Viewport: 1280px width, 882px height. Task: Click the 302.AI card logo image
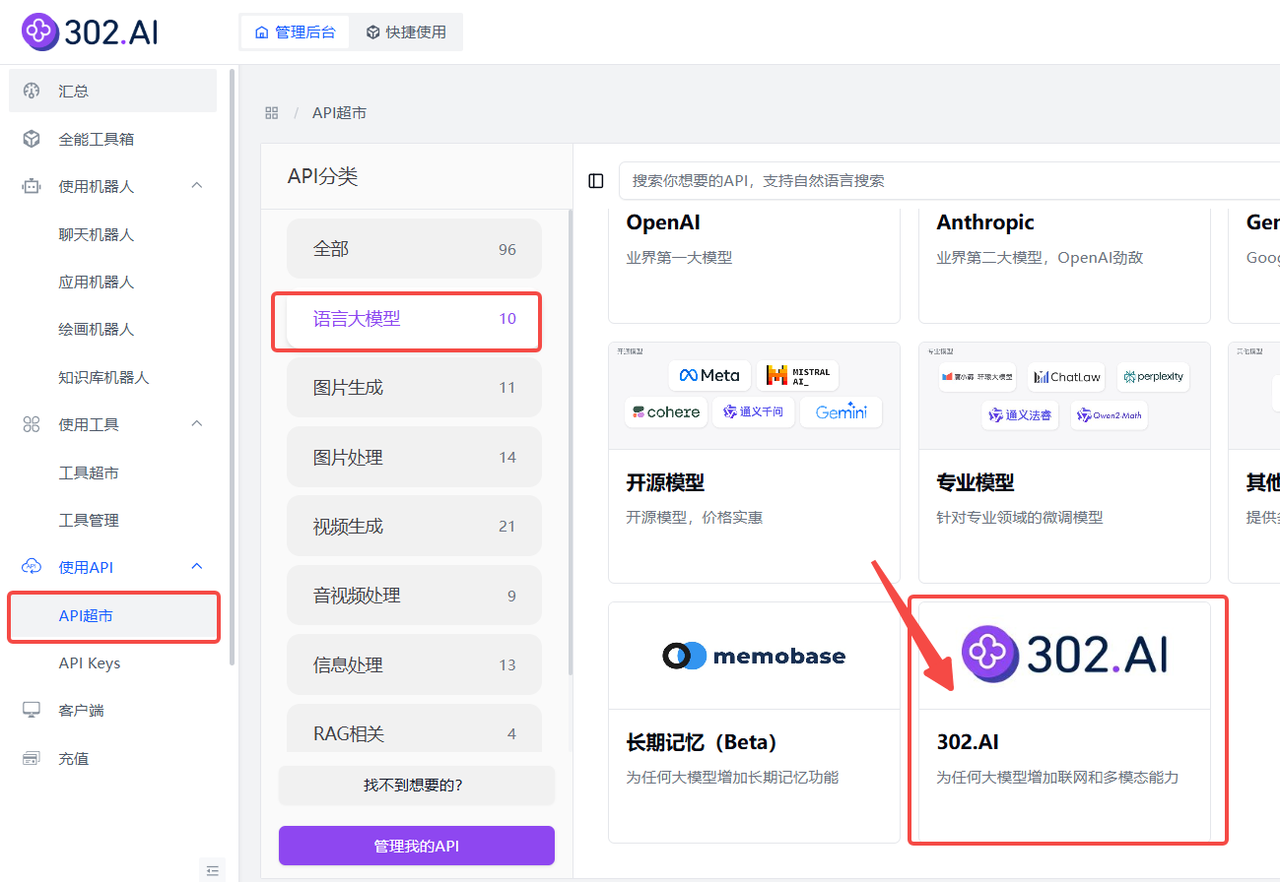pos(1064,653)
